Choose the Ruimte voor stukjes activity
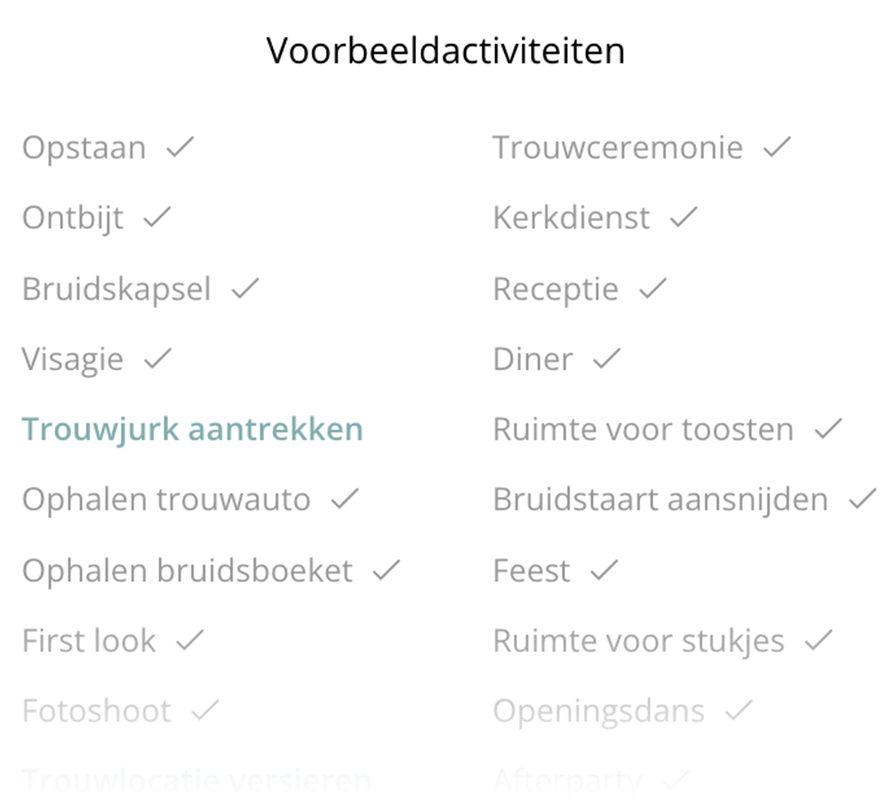This screenshot has height=810, width=892. (x=638, y=641)
